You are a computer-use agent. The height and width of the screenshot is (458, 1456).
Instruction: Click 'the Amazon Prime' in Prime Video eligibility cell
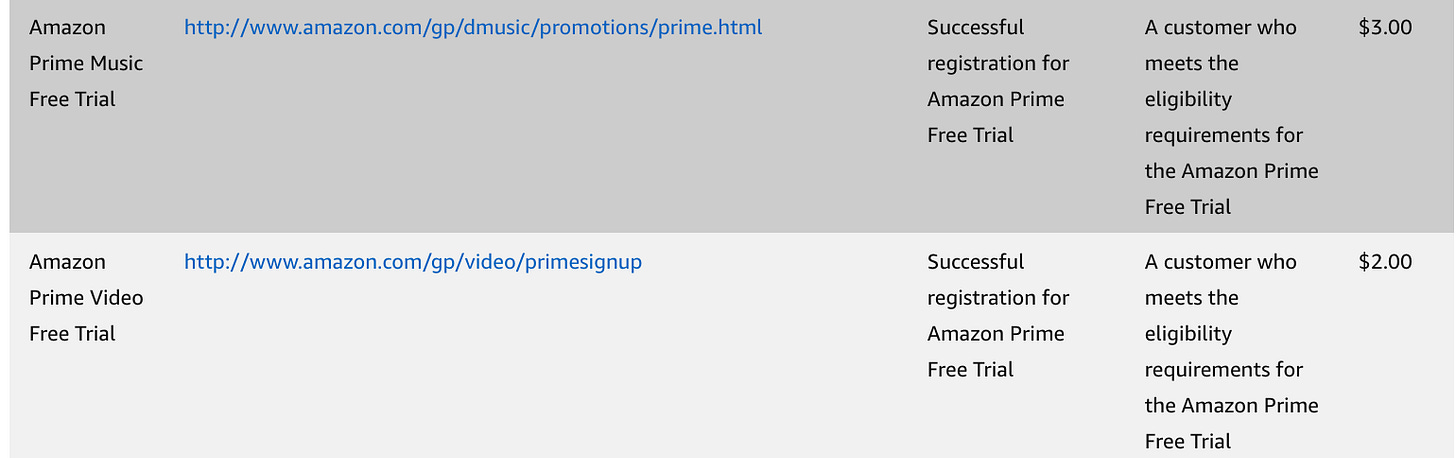[x=1232, y=405]
